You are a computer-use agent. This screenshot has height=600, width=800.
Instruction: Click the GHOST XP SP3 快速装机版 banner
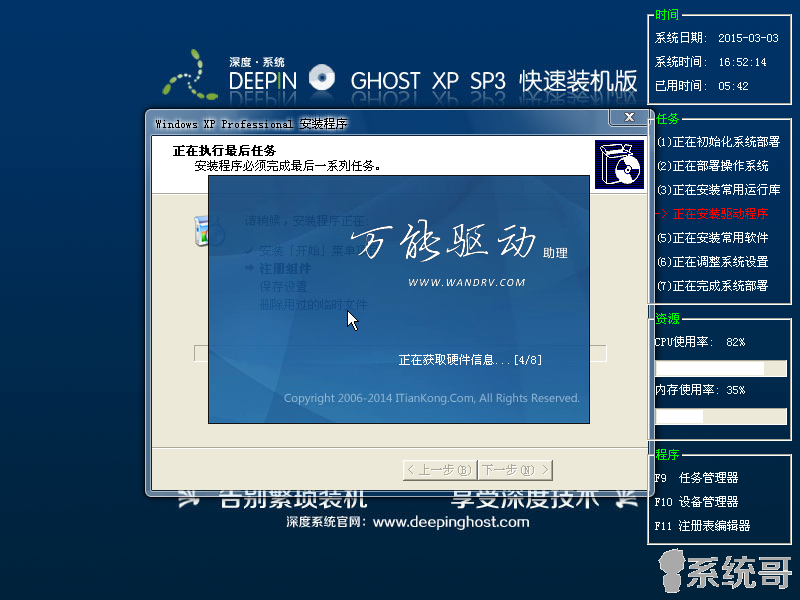[x=494, y=81]
